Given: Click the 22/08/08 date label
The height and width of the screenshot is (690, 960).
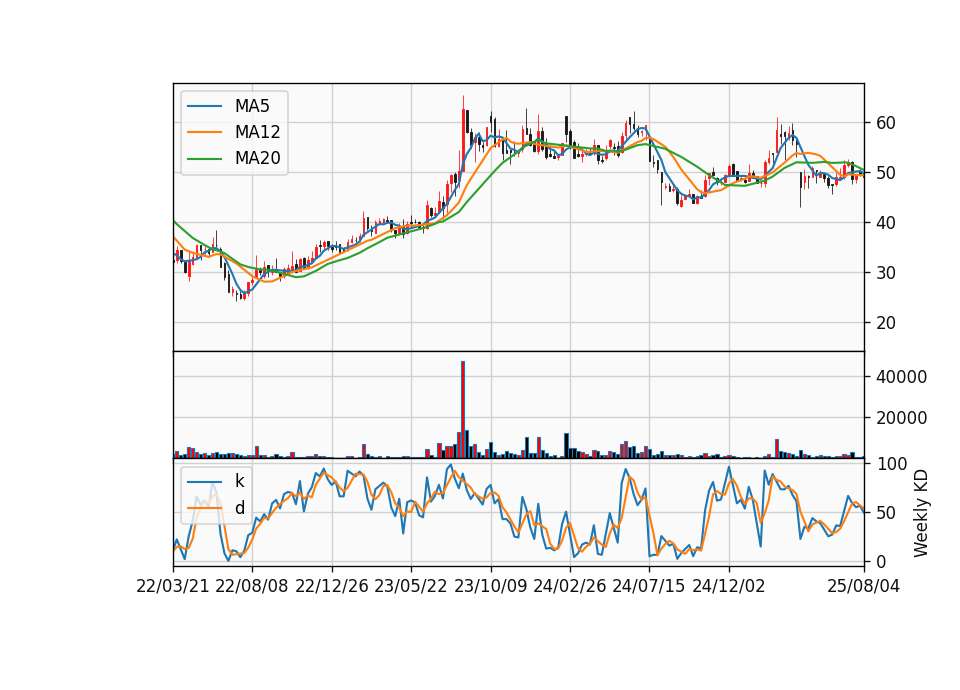Looking at the screenshot, I should (x=252, y=586).
